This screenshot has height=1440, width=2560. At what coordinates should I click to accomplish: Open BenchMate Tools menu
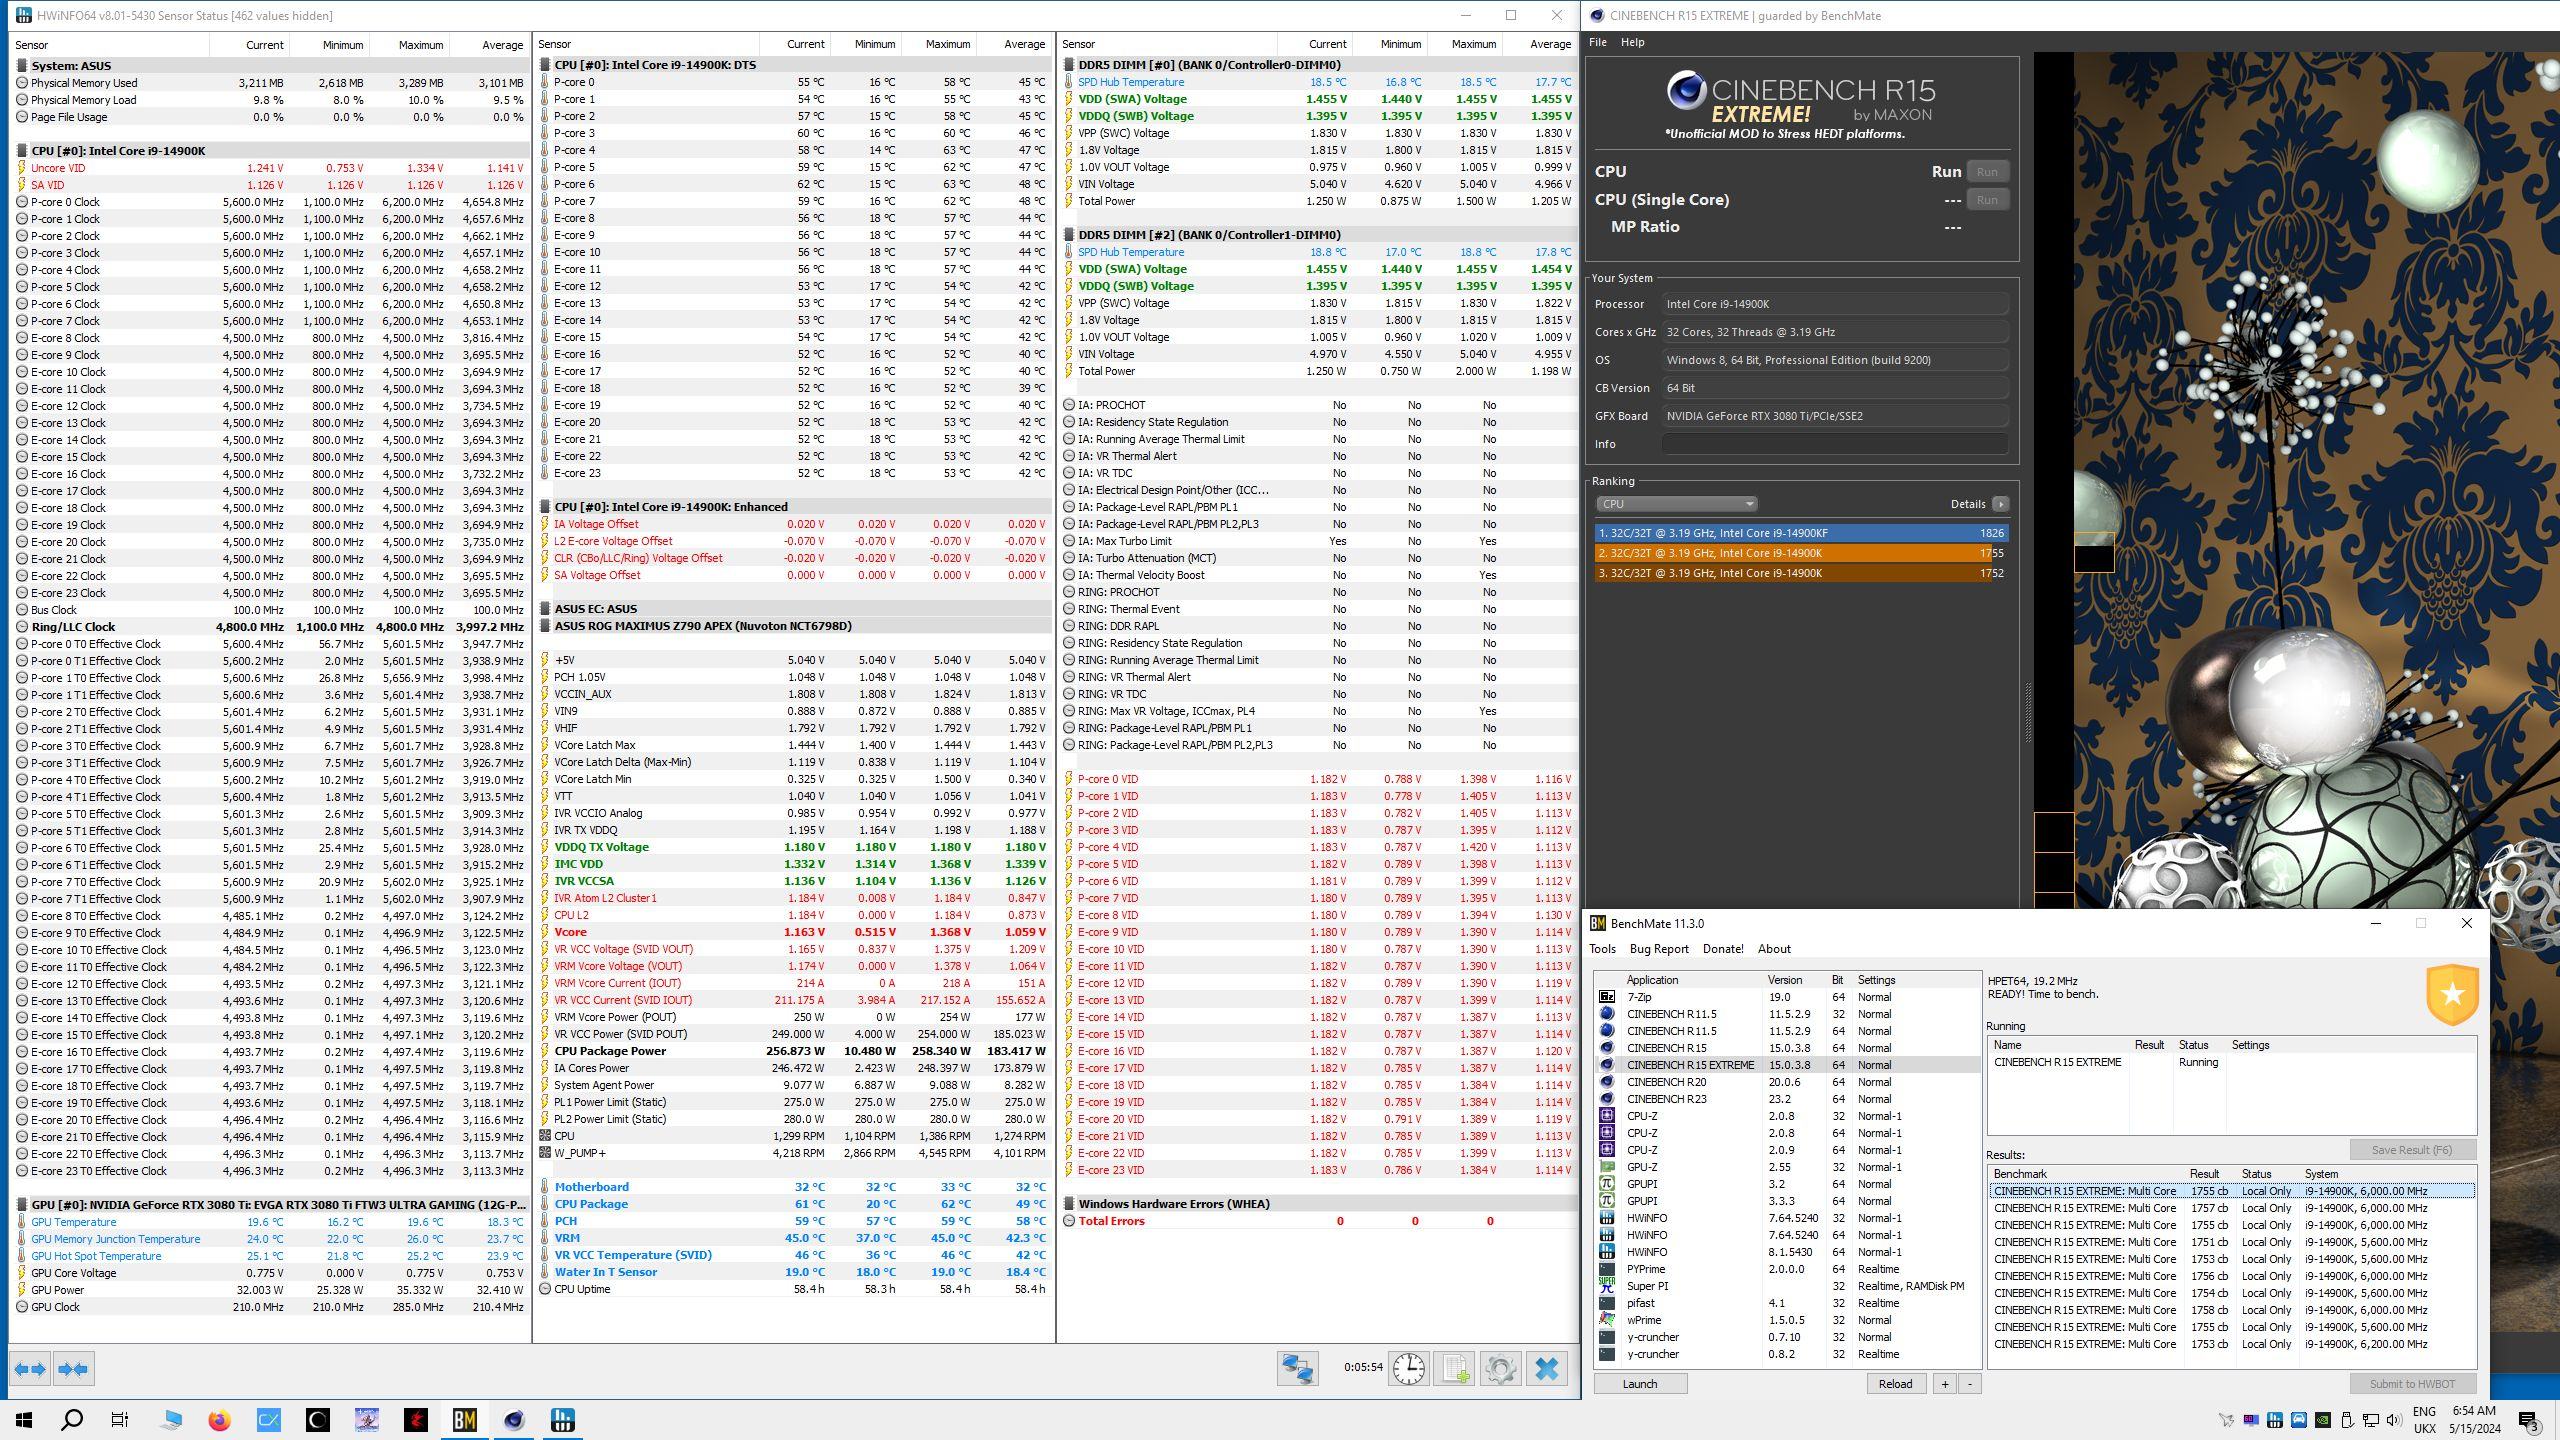coord(1602,949)
